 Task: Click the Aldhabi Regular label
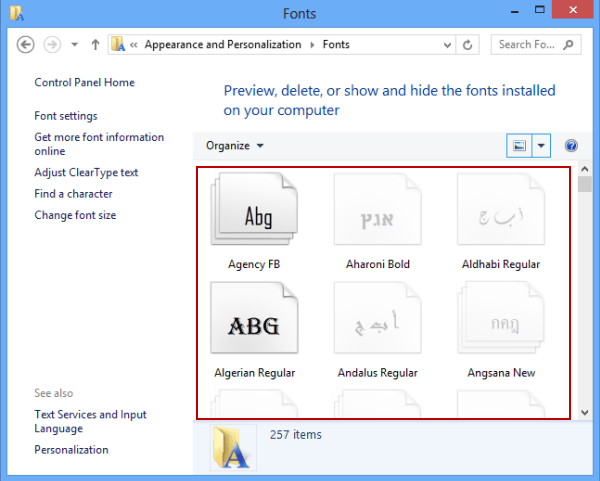point(501,264)
